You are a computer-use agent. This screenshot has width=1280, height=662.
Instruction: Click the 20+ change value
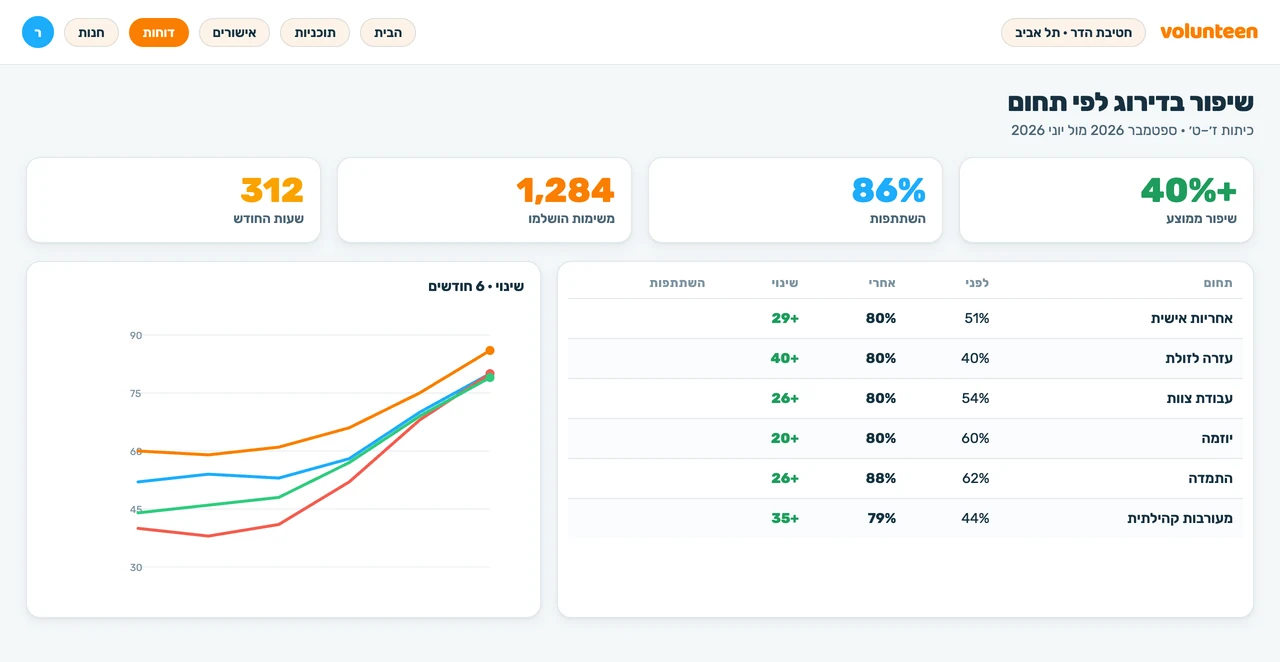(x=785, y=438)
